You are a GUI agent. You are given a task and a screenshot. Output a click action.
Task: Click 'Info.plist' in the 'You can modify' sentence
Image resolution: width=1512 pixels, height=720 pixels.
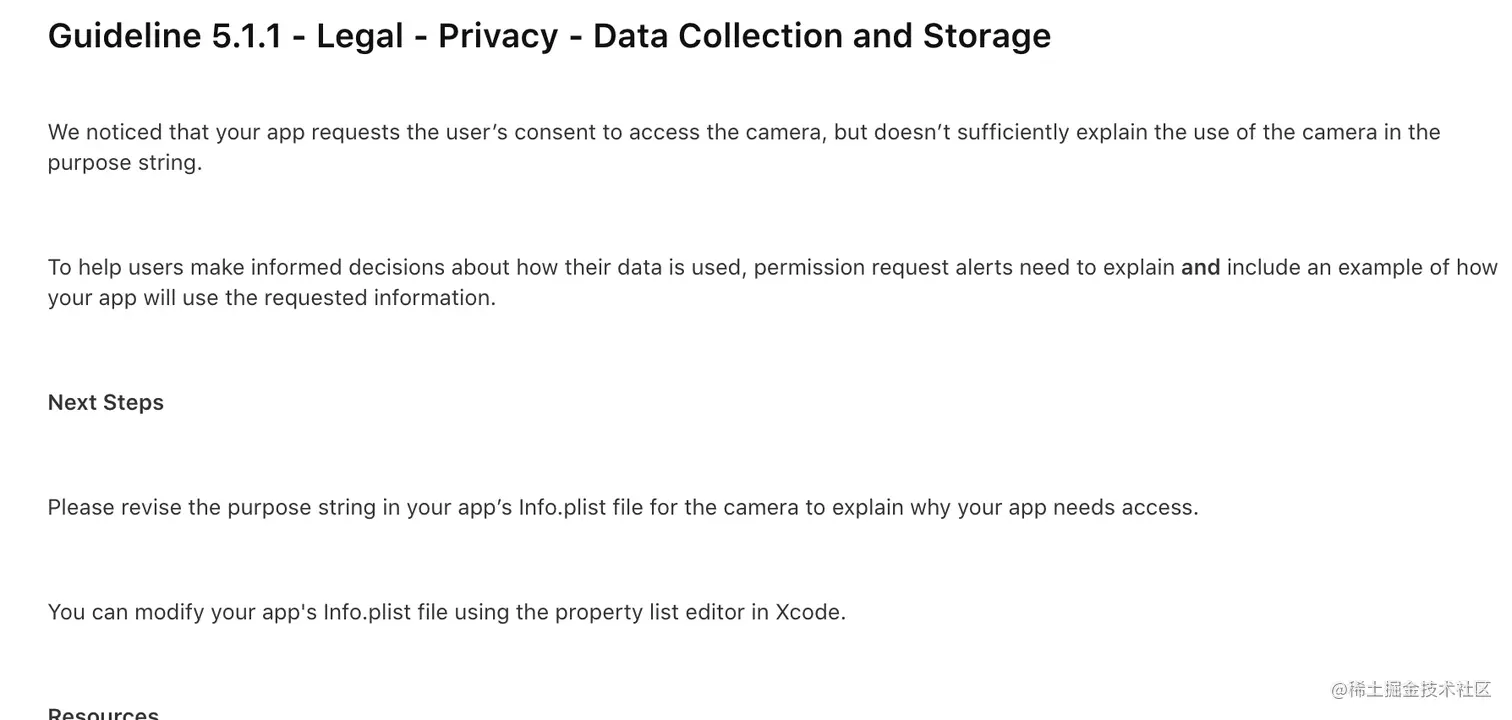pos(367,612)
